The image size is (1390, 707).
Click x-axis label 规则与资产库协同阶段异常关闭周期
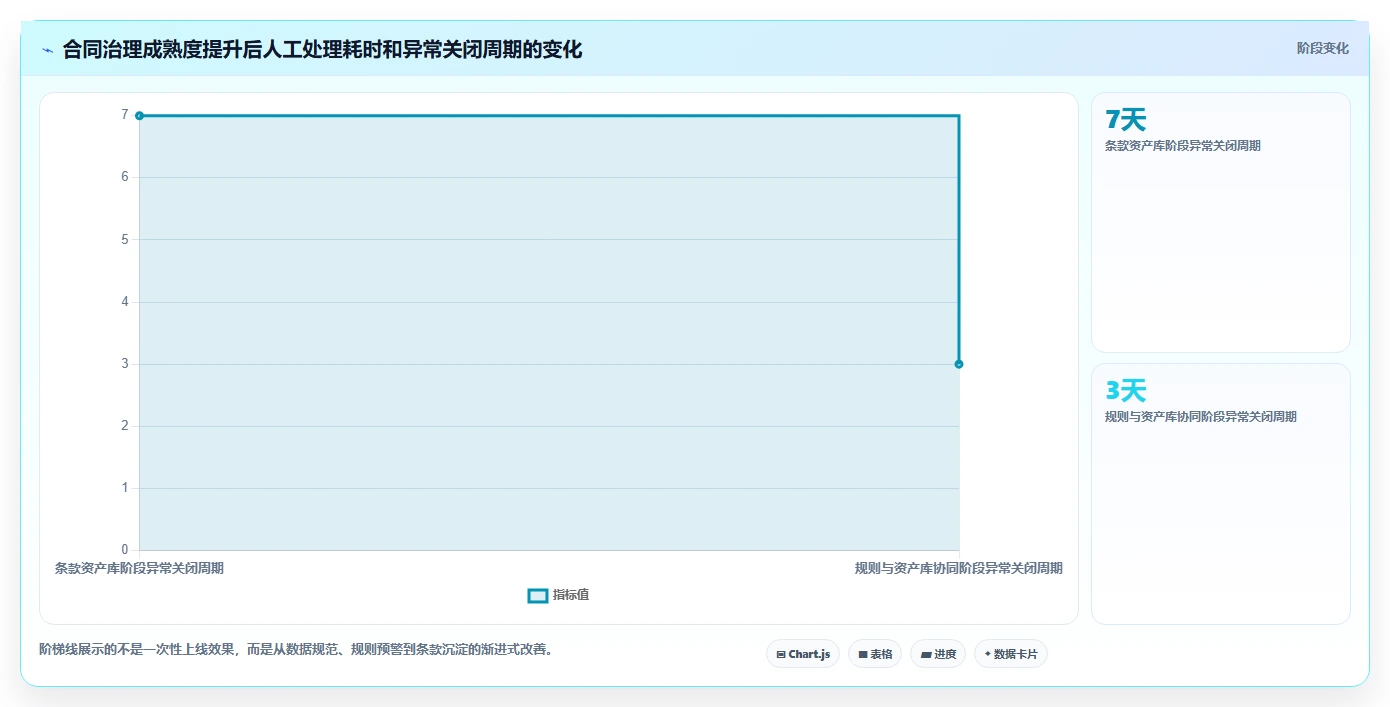click(x=958, y=568)
